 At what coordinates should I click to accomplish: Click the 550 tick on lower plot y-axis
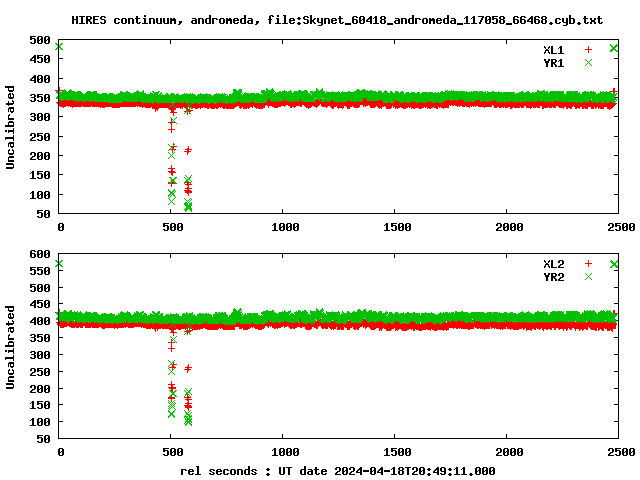tap(40, 271)
